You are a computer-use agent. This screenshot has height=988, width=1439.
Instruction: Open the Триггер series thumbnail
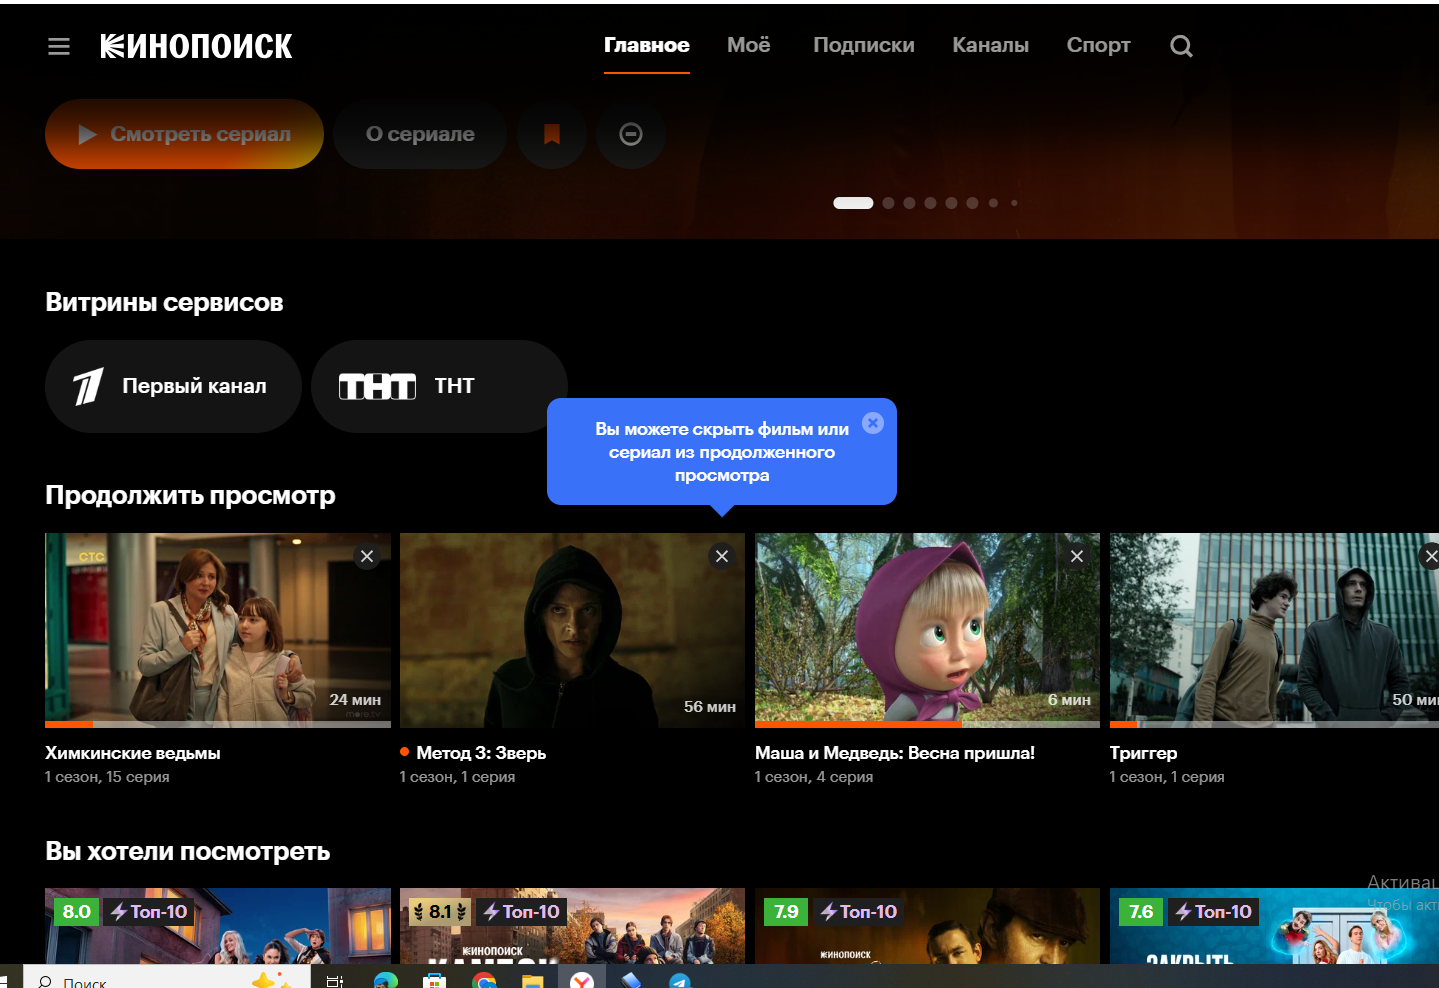click(1270, 630)
